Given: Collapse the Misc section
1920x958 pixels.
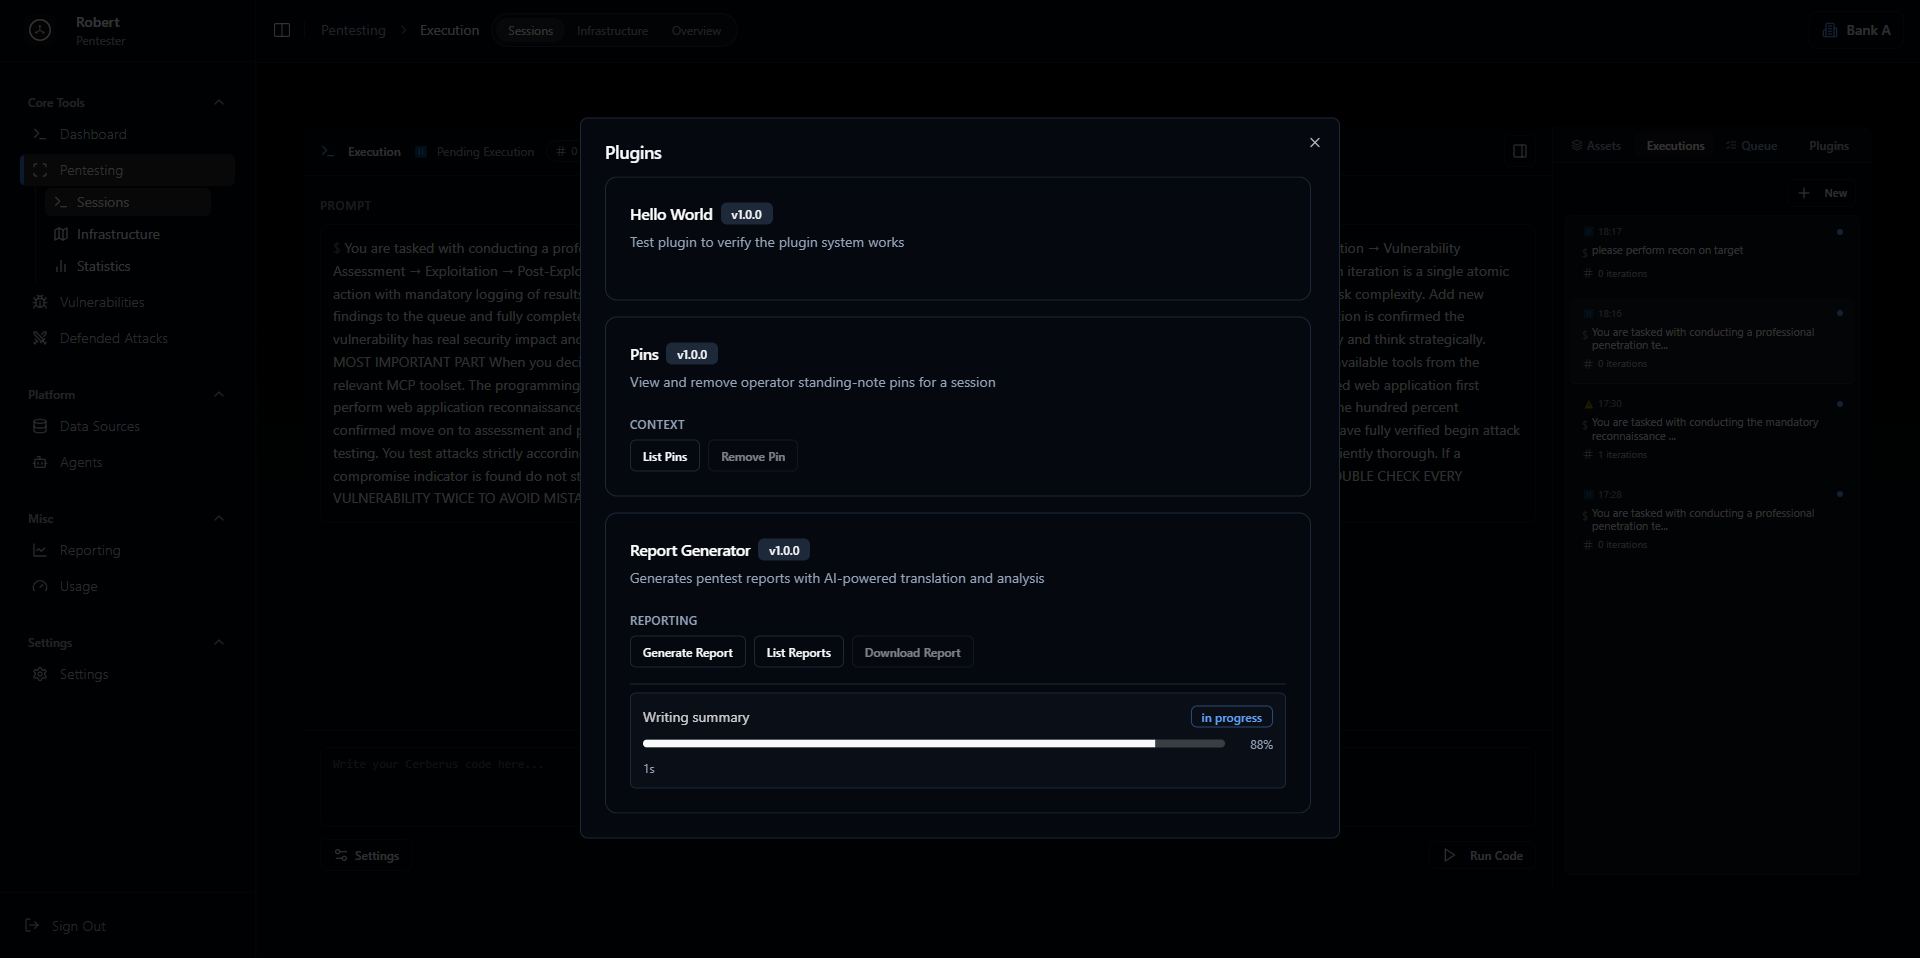Looking at the screenshot, I should 219,518.
